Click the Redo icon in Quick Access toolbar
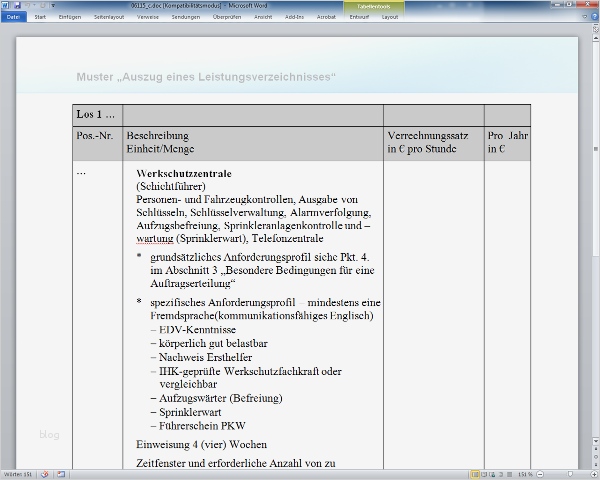Image resolution: width=600 pixels, height=480 pixels. pos(43,5)
